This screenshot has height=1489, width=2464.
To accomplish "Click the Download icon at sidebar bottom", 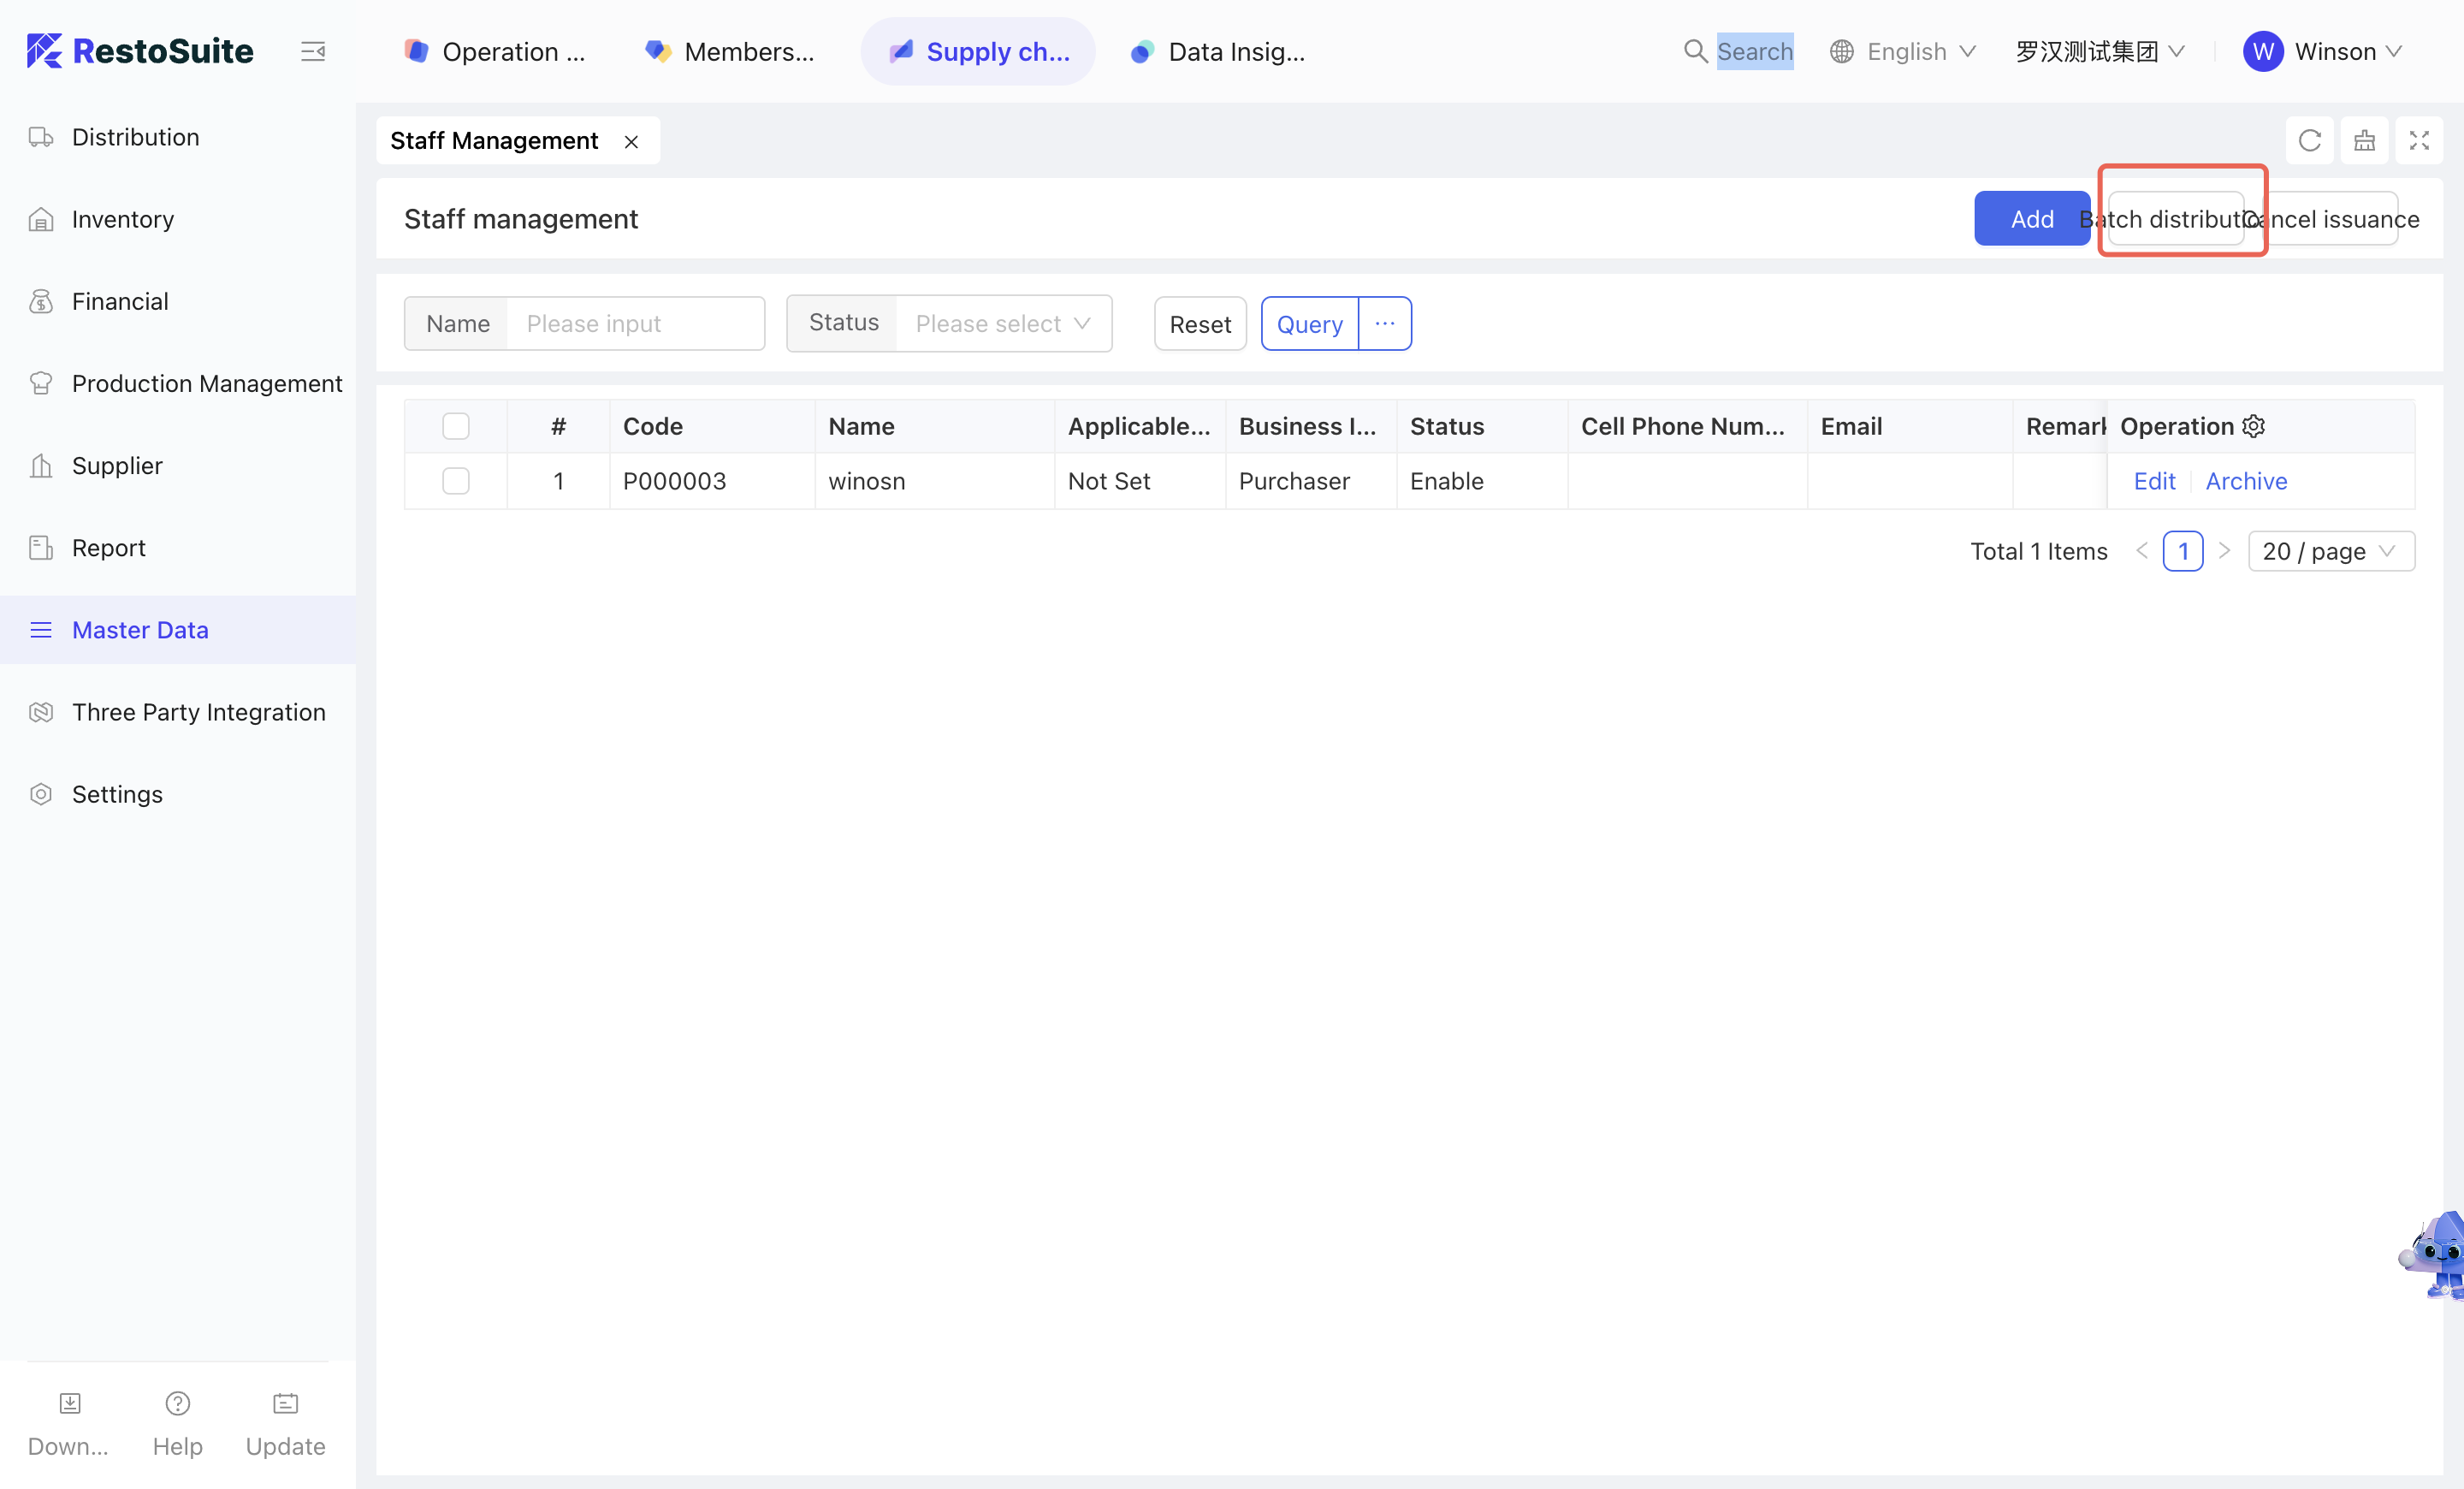I will [69, 1403].
